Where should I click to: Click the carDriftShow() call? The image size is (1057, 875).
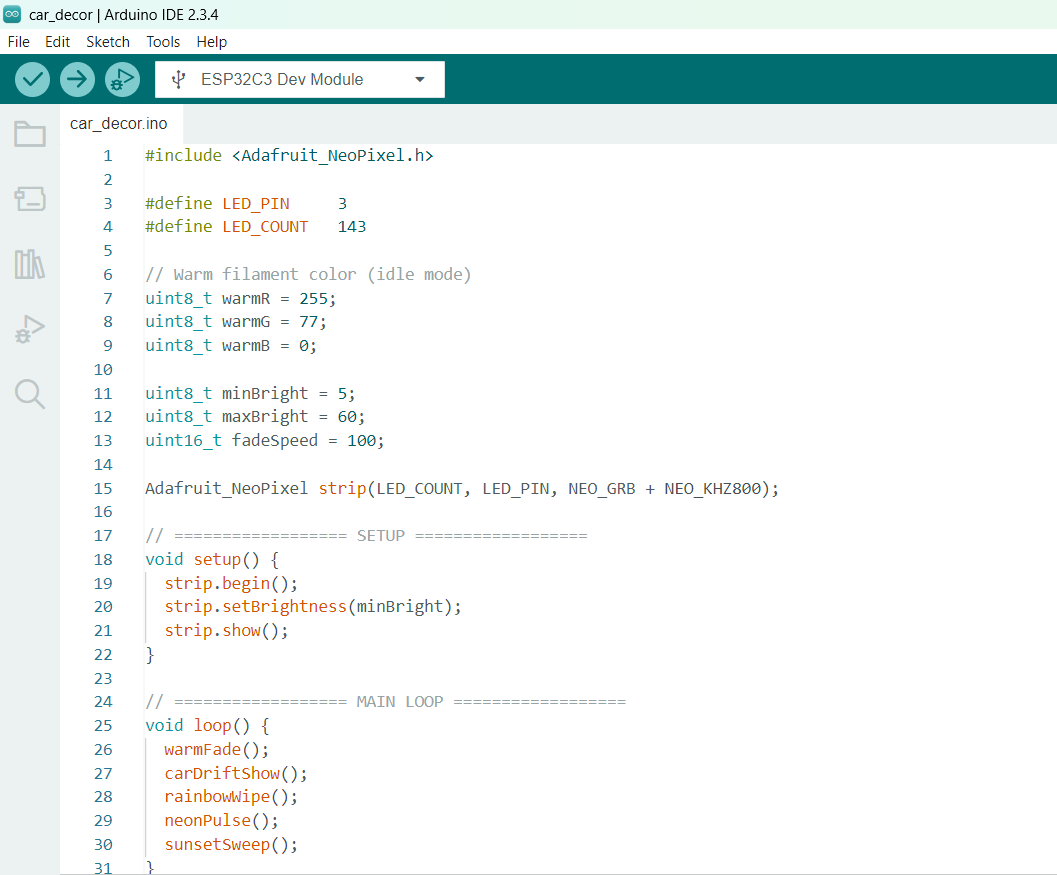coord(236,774)
